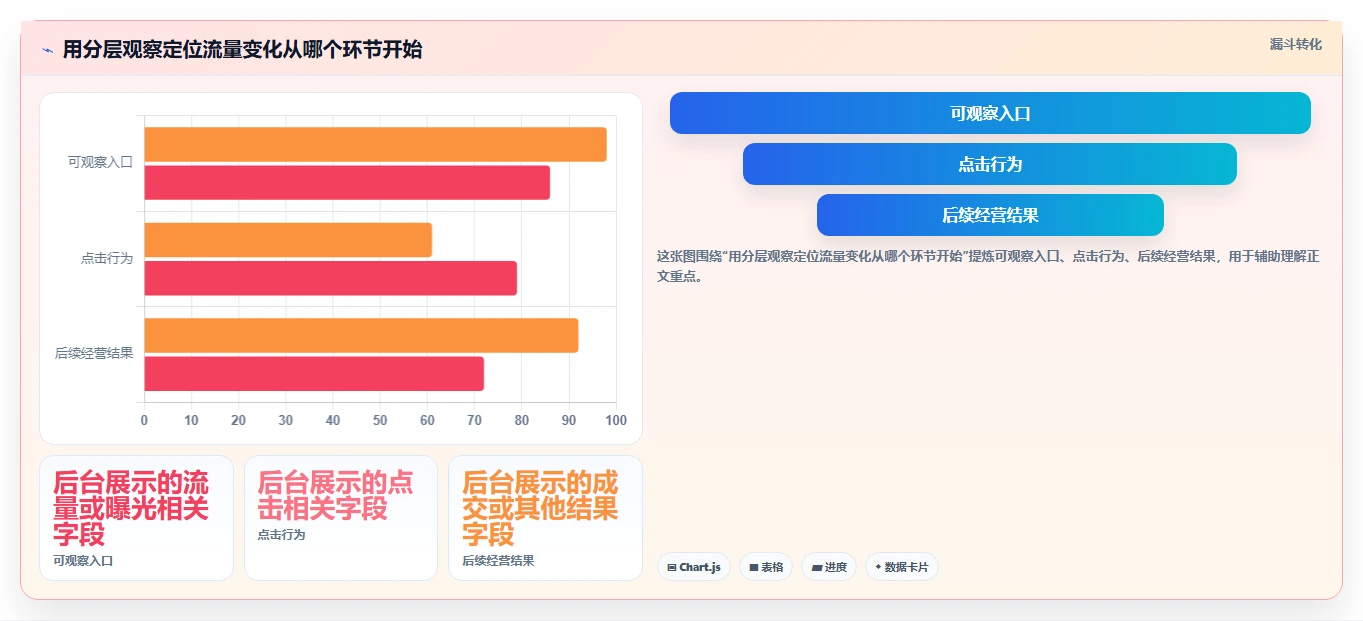
Task: Select the 数据卡片 tag pill
Action: (x=902, y=567)
